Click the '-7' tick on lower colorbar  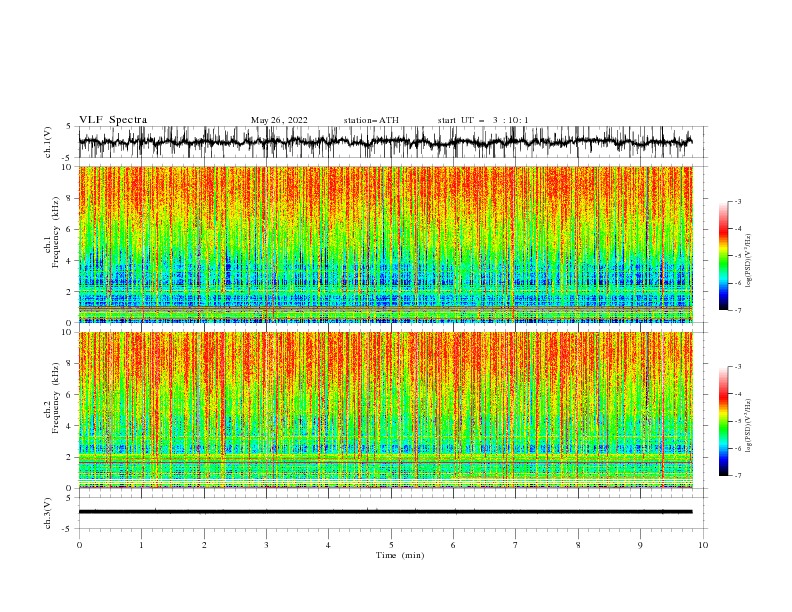tap(737, 475)
